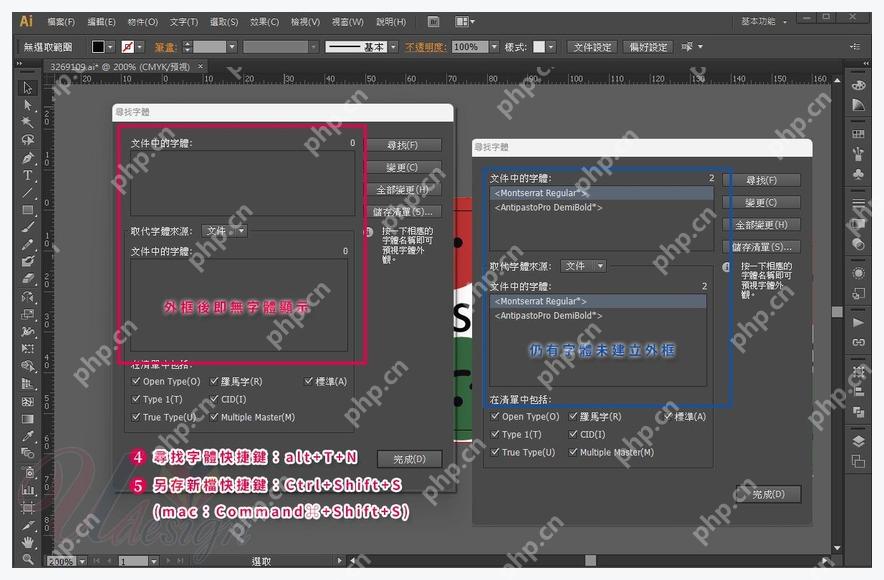
Task: Toggle CID(I) checkbox in left dialog
Action: point(214,399)
